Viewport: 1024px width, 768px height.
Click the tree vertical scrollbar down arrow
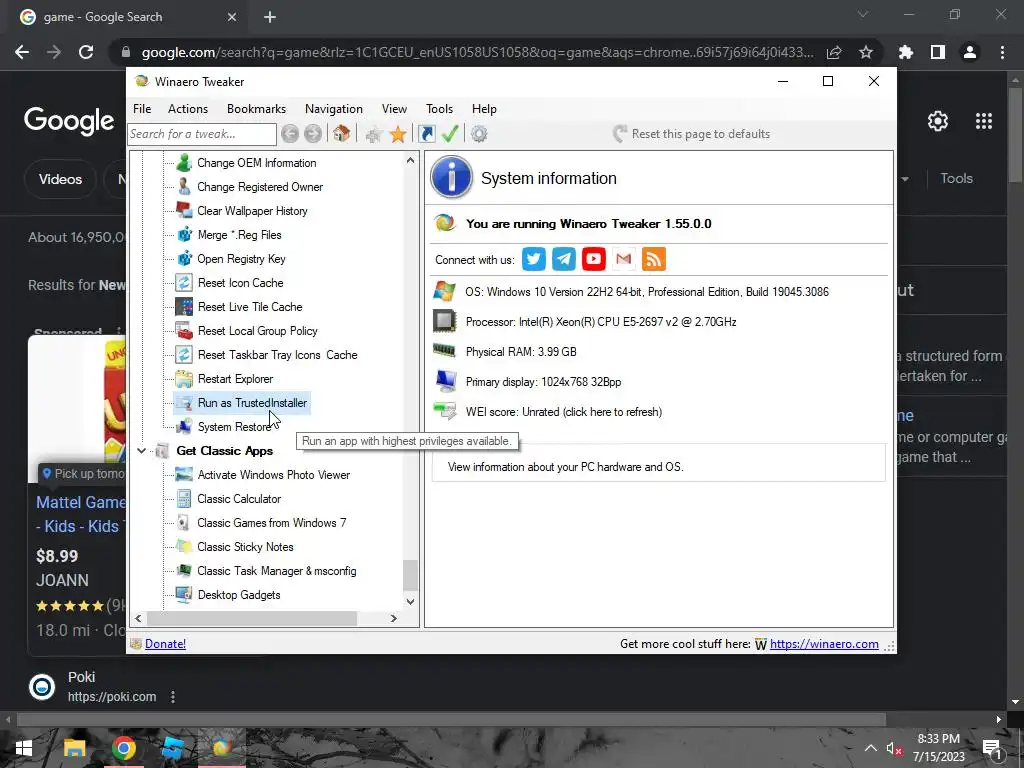coord(410,601)
